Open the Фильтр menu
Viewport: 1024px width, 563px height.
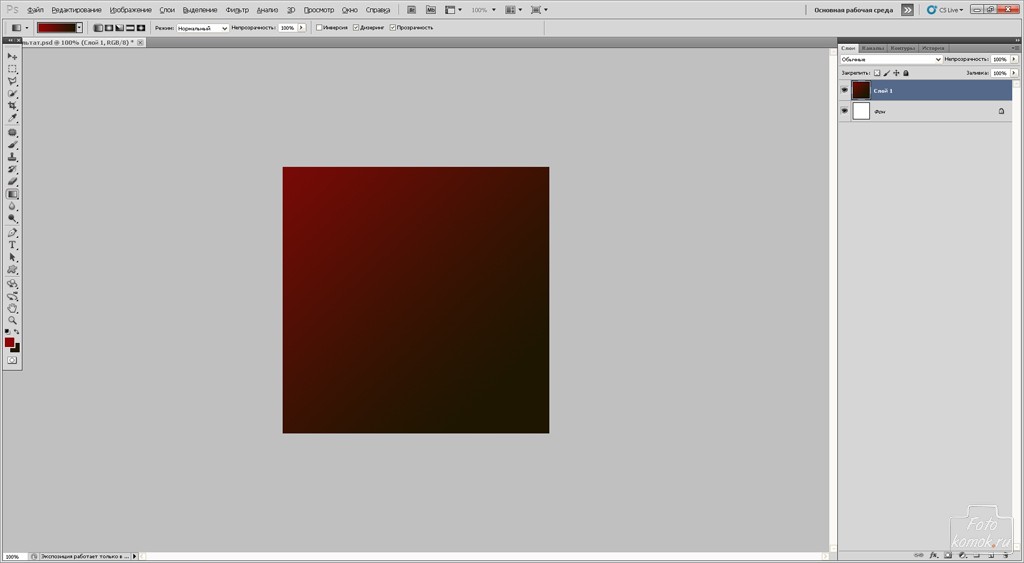pos(237,10)
